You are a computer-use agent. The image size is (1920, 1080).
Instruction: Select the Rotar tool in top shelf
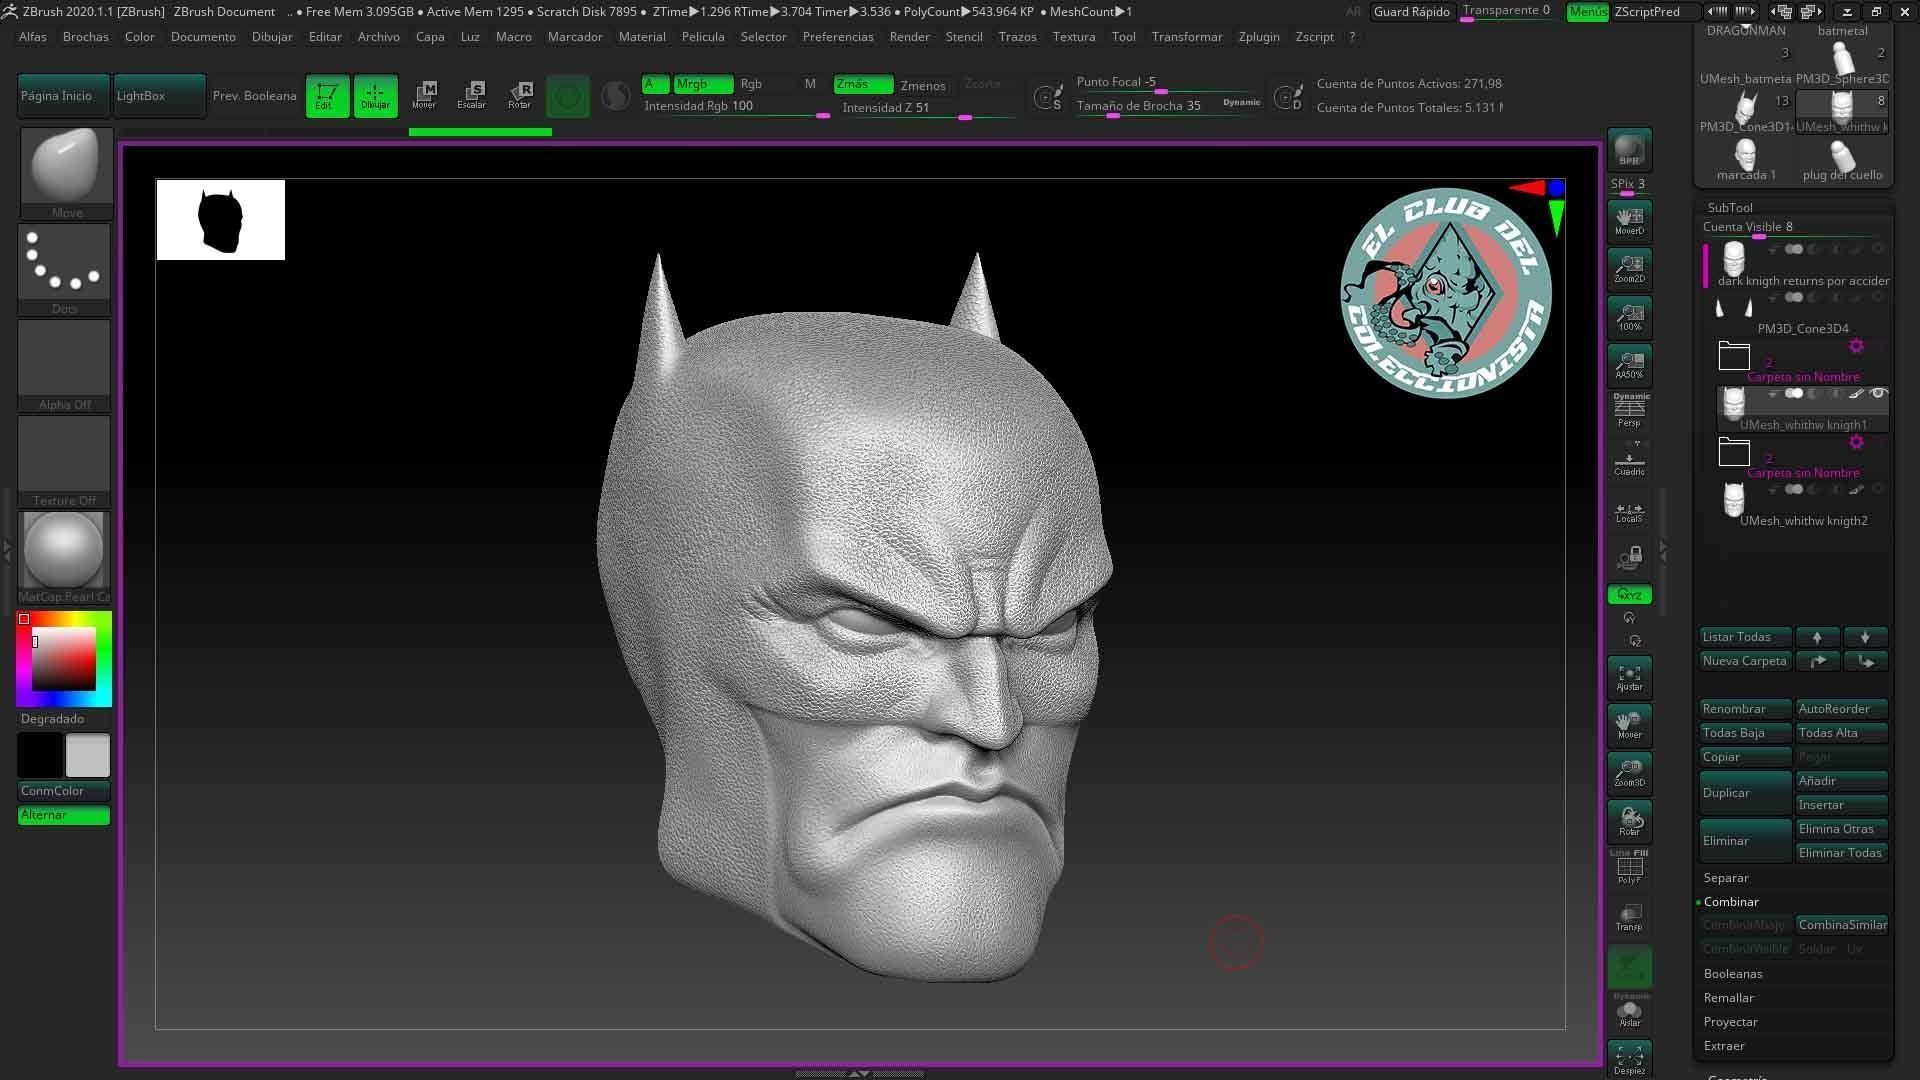pyautogui.click(x=520, y=96)
